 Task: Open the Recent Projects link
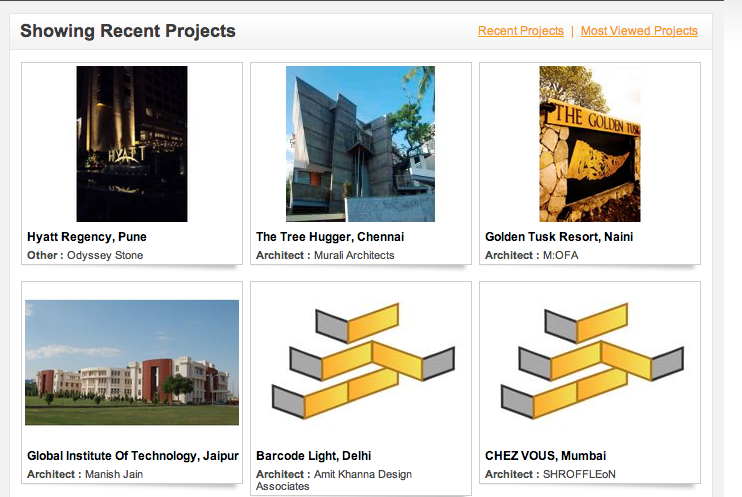point(521,31)
